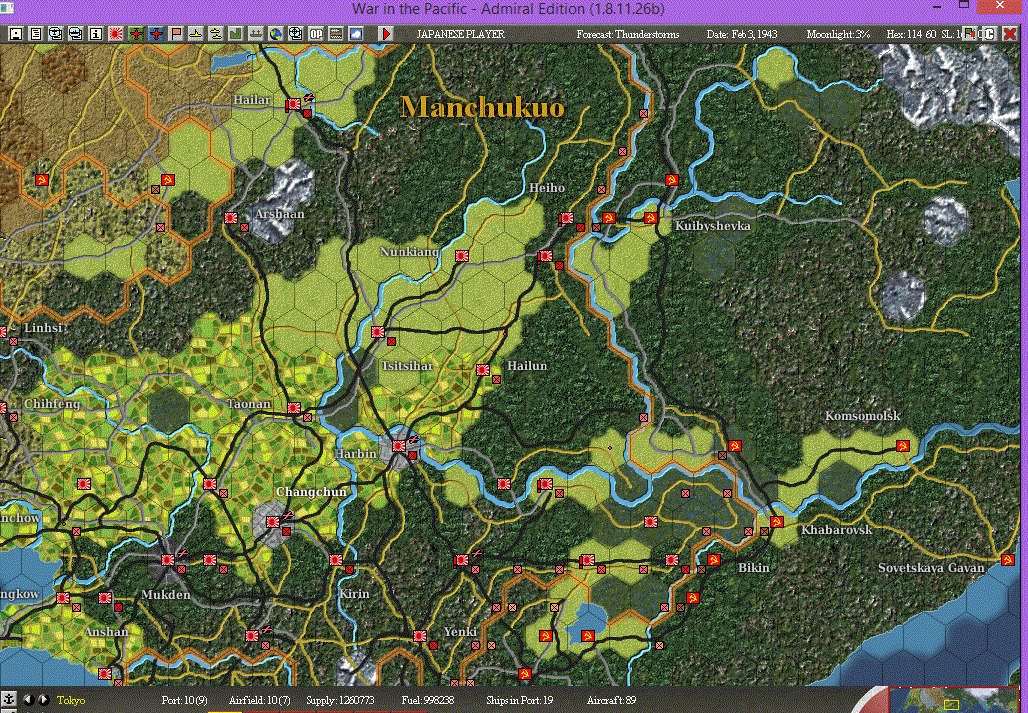Open the OP operations report icon
The width and height of the screenshot is (1028, 713).
pos(316,33)
